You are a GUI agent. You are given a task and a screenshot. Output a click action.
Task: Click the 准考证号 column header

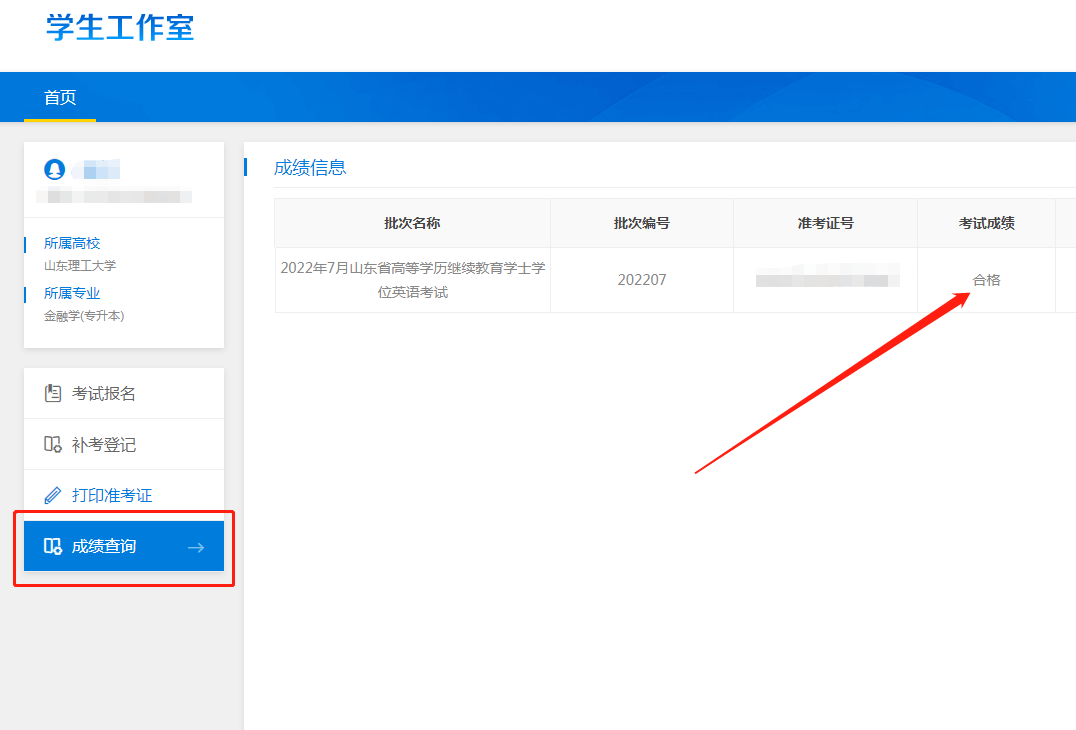[x=826, y=223]
